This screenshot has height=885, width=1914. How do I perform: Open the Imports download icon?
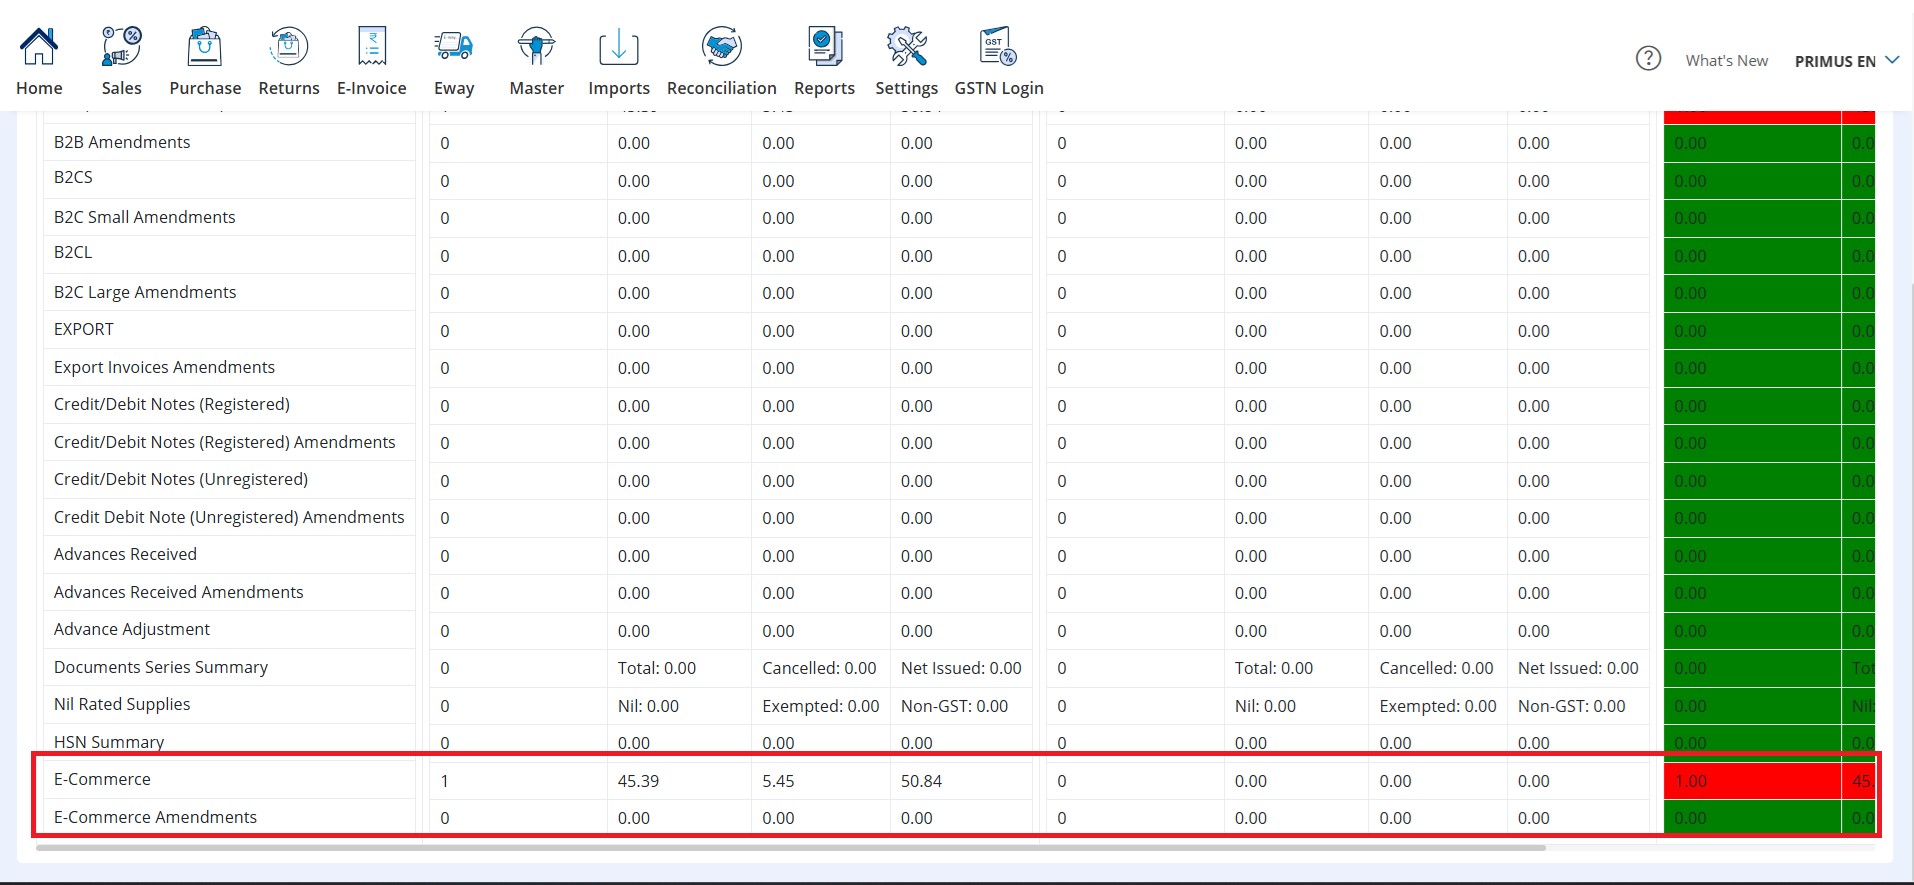point(619,47)
